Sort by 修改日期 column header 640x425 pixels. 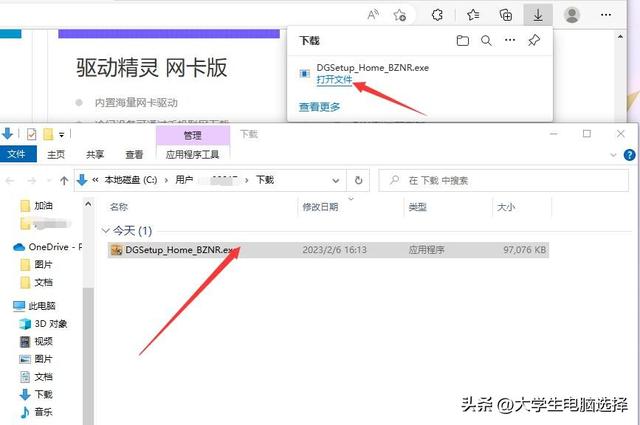click(x=320, y=207)
